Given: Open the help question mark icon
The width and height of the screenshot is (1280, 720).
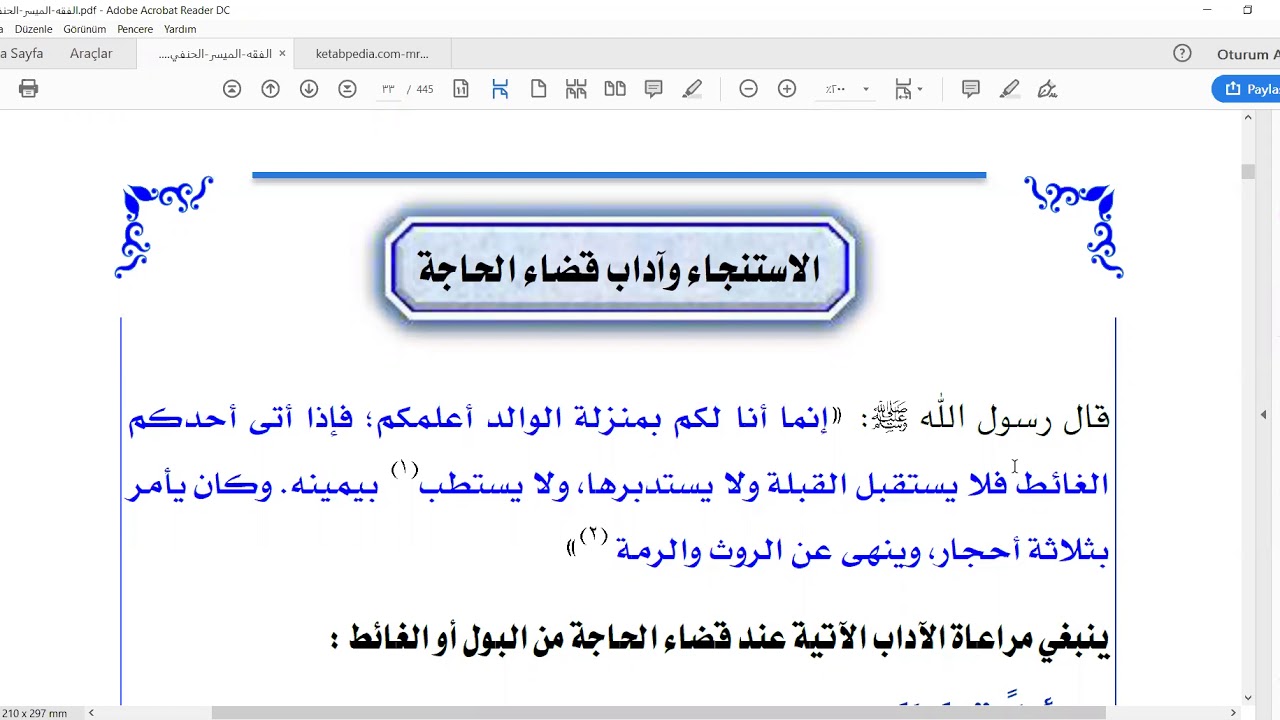Looking at the screenshot, I should [1182, 54].
